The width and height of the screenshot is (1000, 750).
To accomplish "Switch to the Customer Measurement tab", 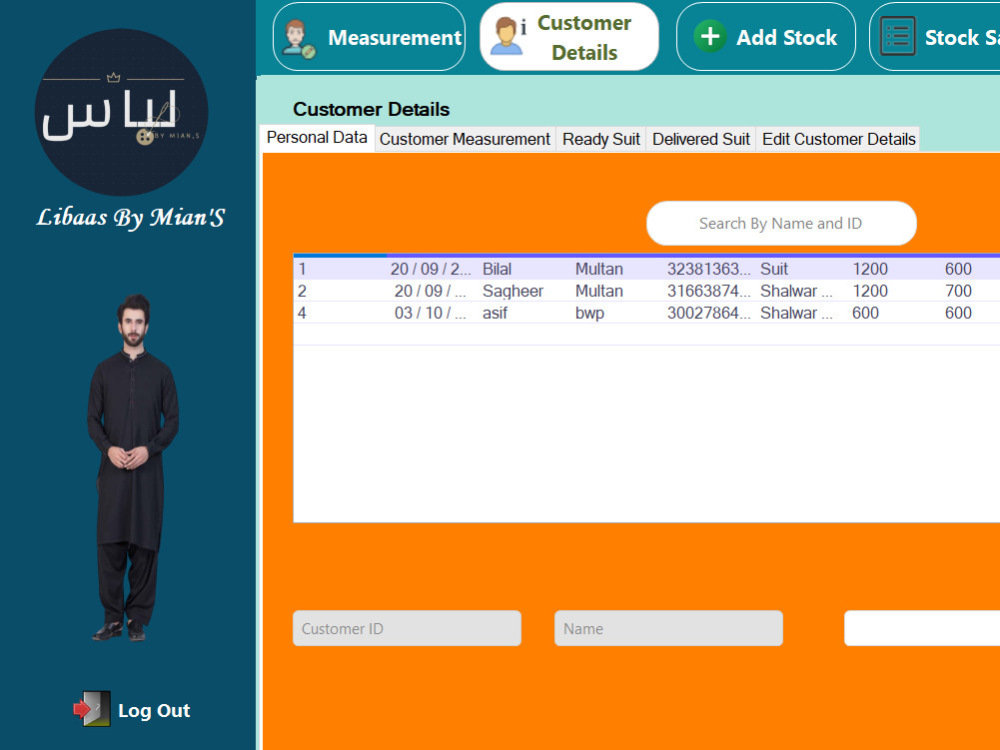I will pyautogui.click(x=465, y=139).
